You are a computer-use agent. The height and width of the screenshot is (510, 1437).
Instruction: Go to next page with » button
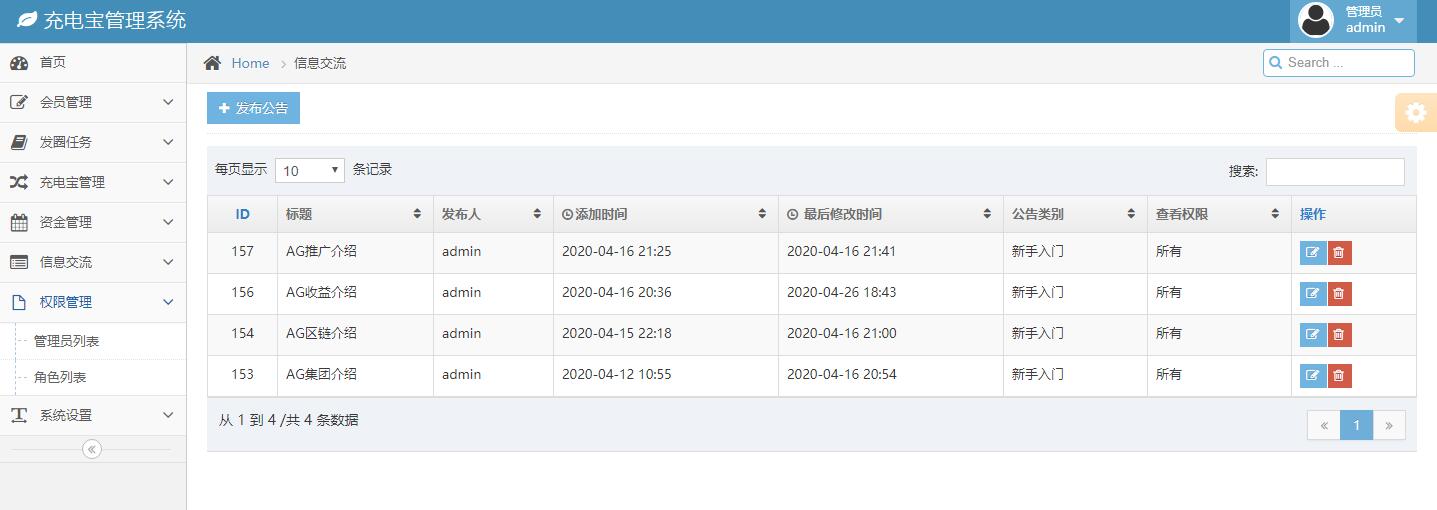click(x=1388, y=425)
